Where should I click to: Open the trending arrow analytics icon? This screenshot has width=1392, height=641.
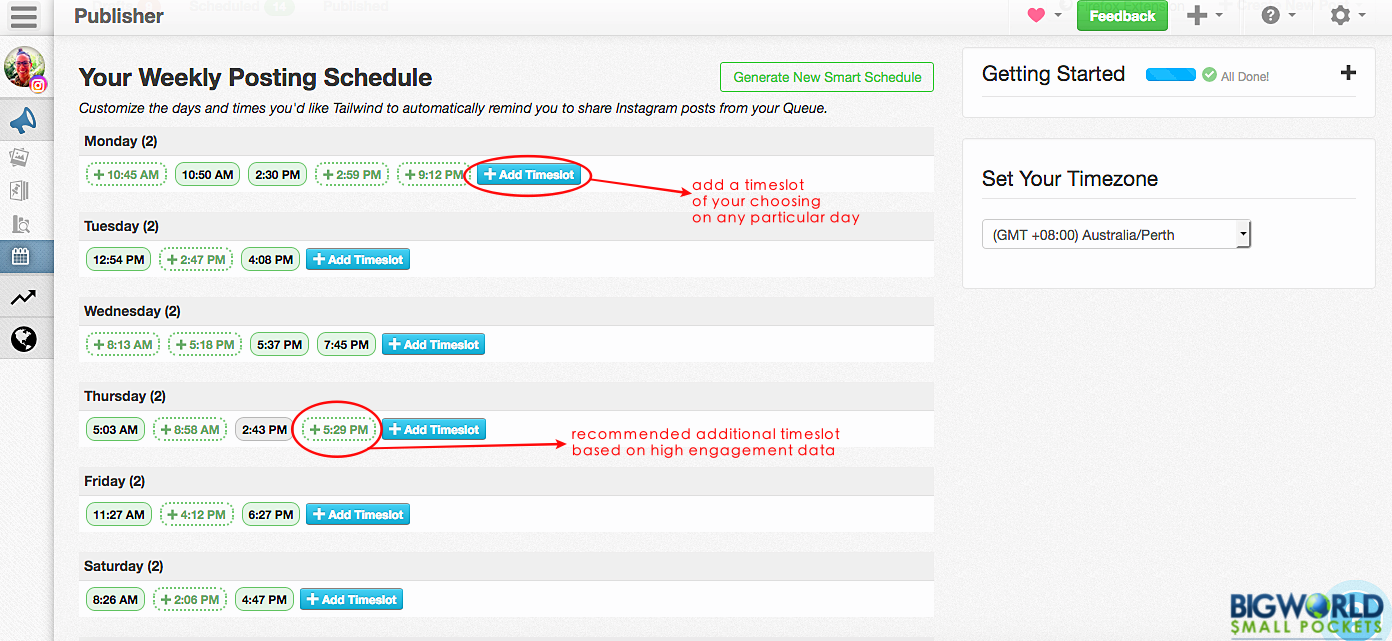pyautogui.click(x=24, y=297)
